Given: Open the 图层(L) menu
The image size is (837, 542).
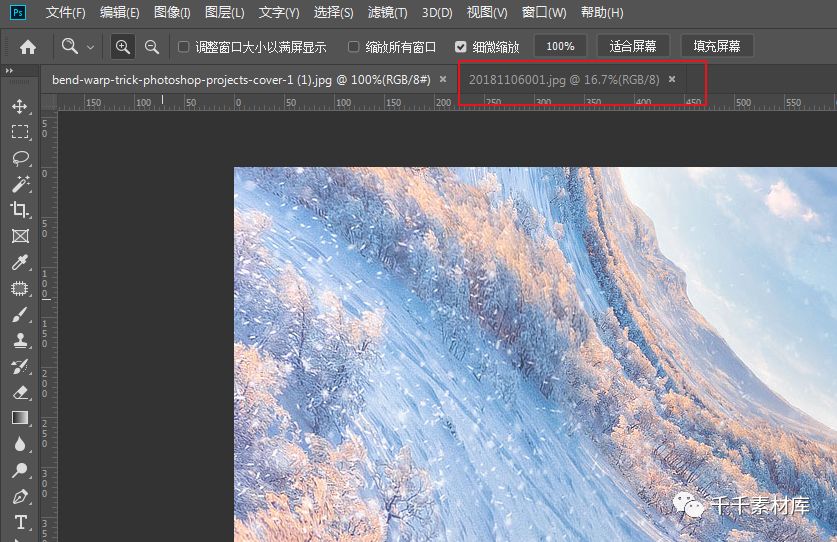Looking at the screenshot, I should point(225,12).
